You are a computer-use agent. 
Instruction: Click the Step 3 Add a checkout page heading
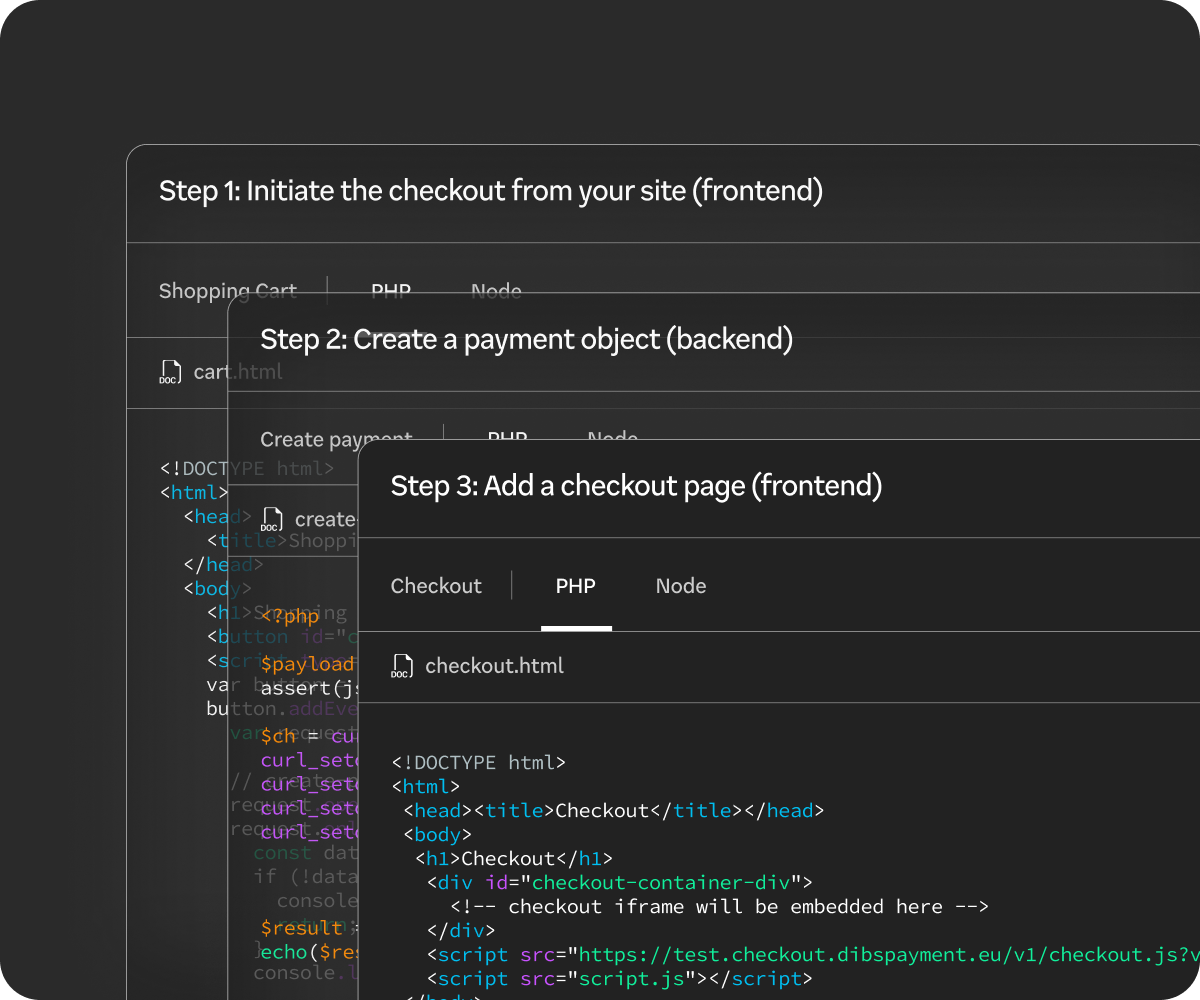pyautogui.click(x=636, y=486)
